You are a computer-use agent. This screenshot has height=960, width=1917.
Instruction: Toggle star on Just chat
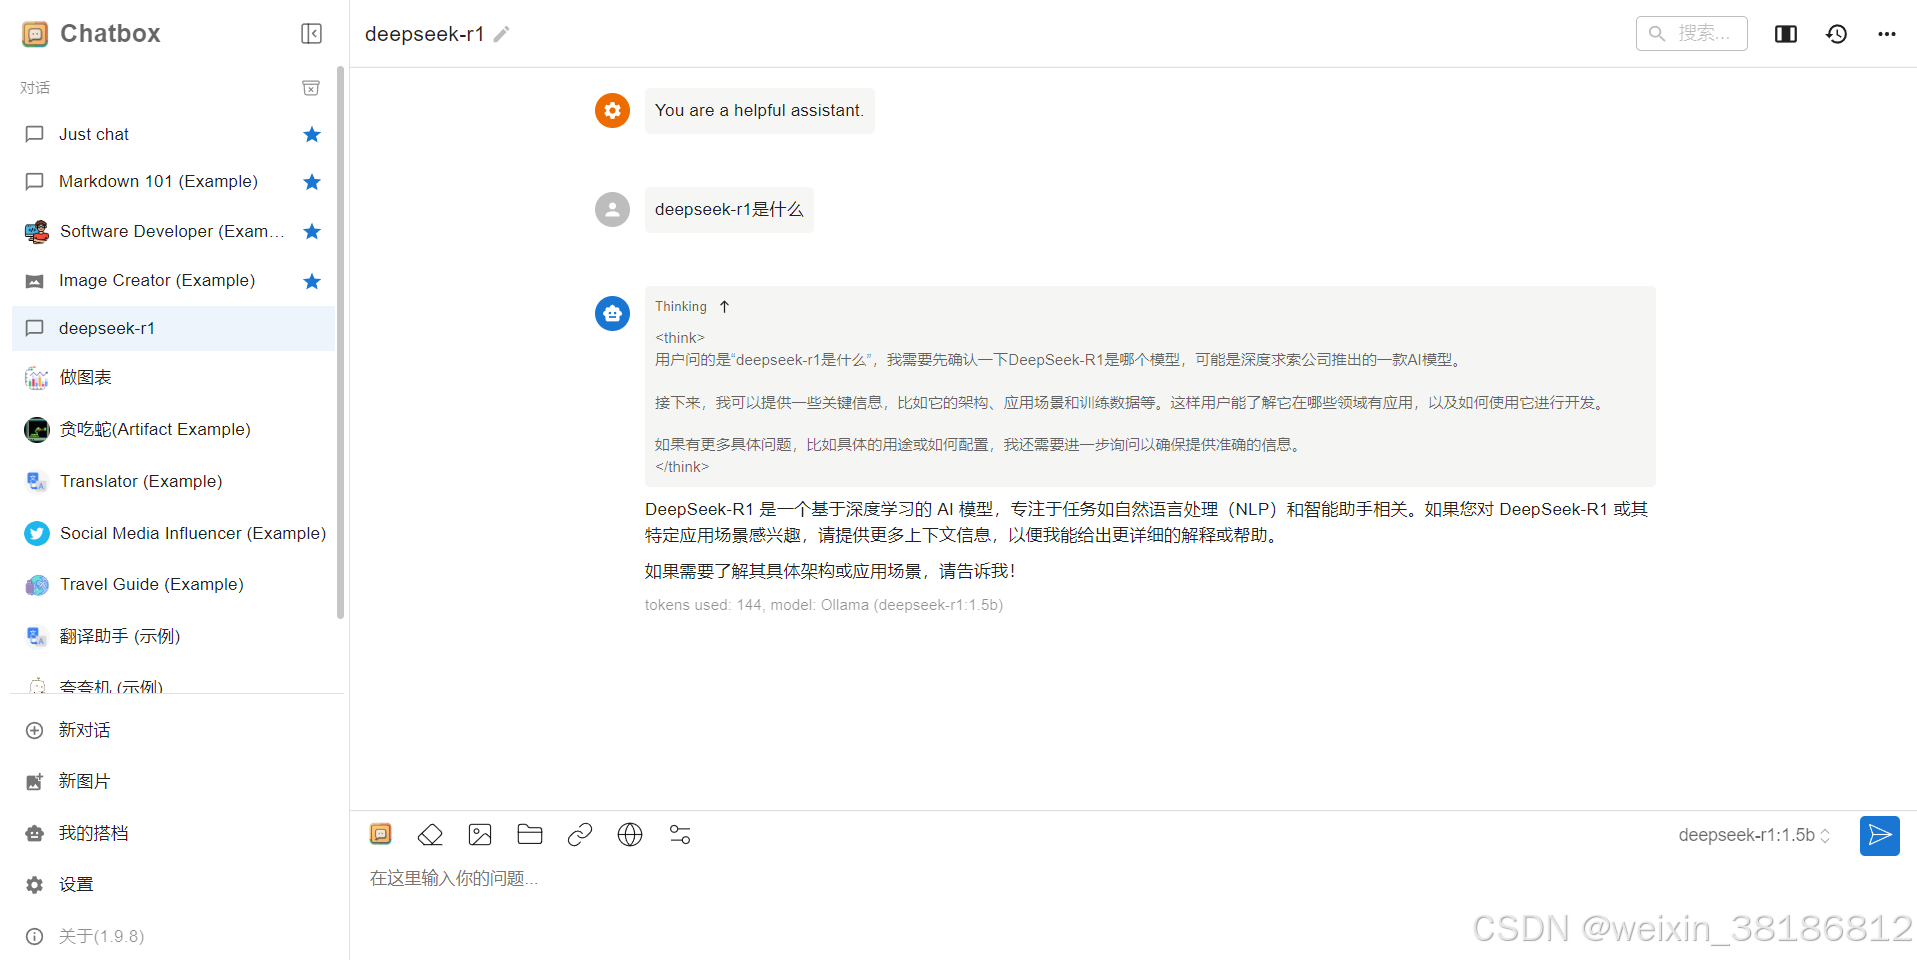pos(312,134)
